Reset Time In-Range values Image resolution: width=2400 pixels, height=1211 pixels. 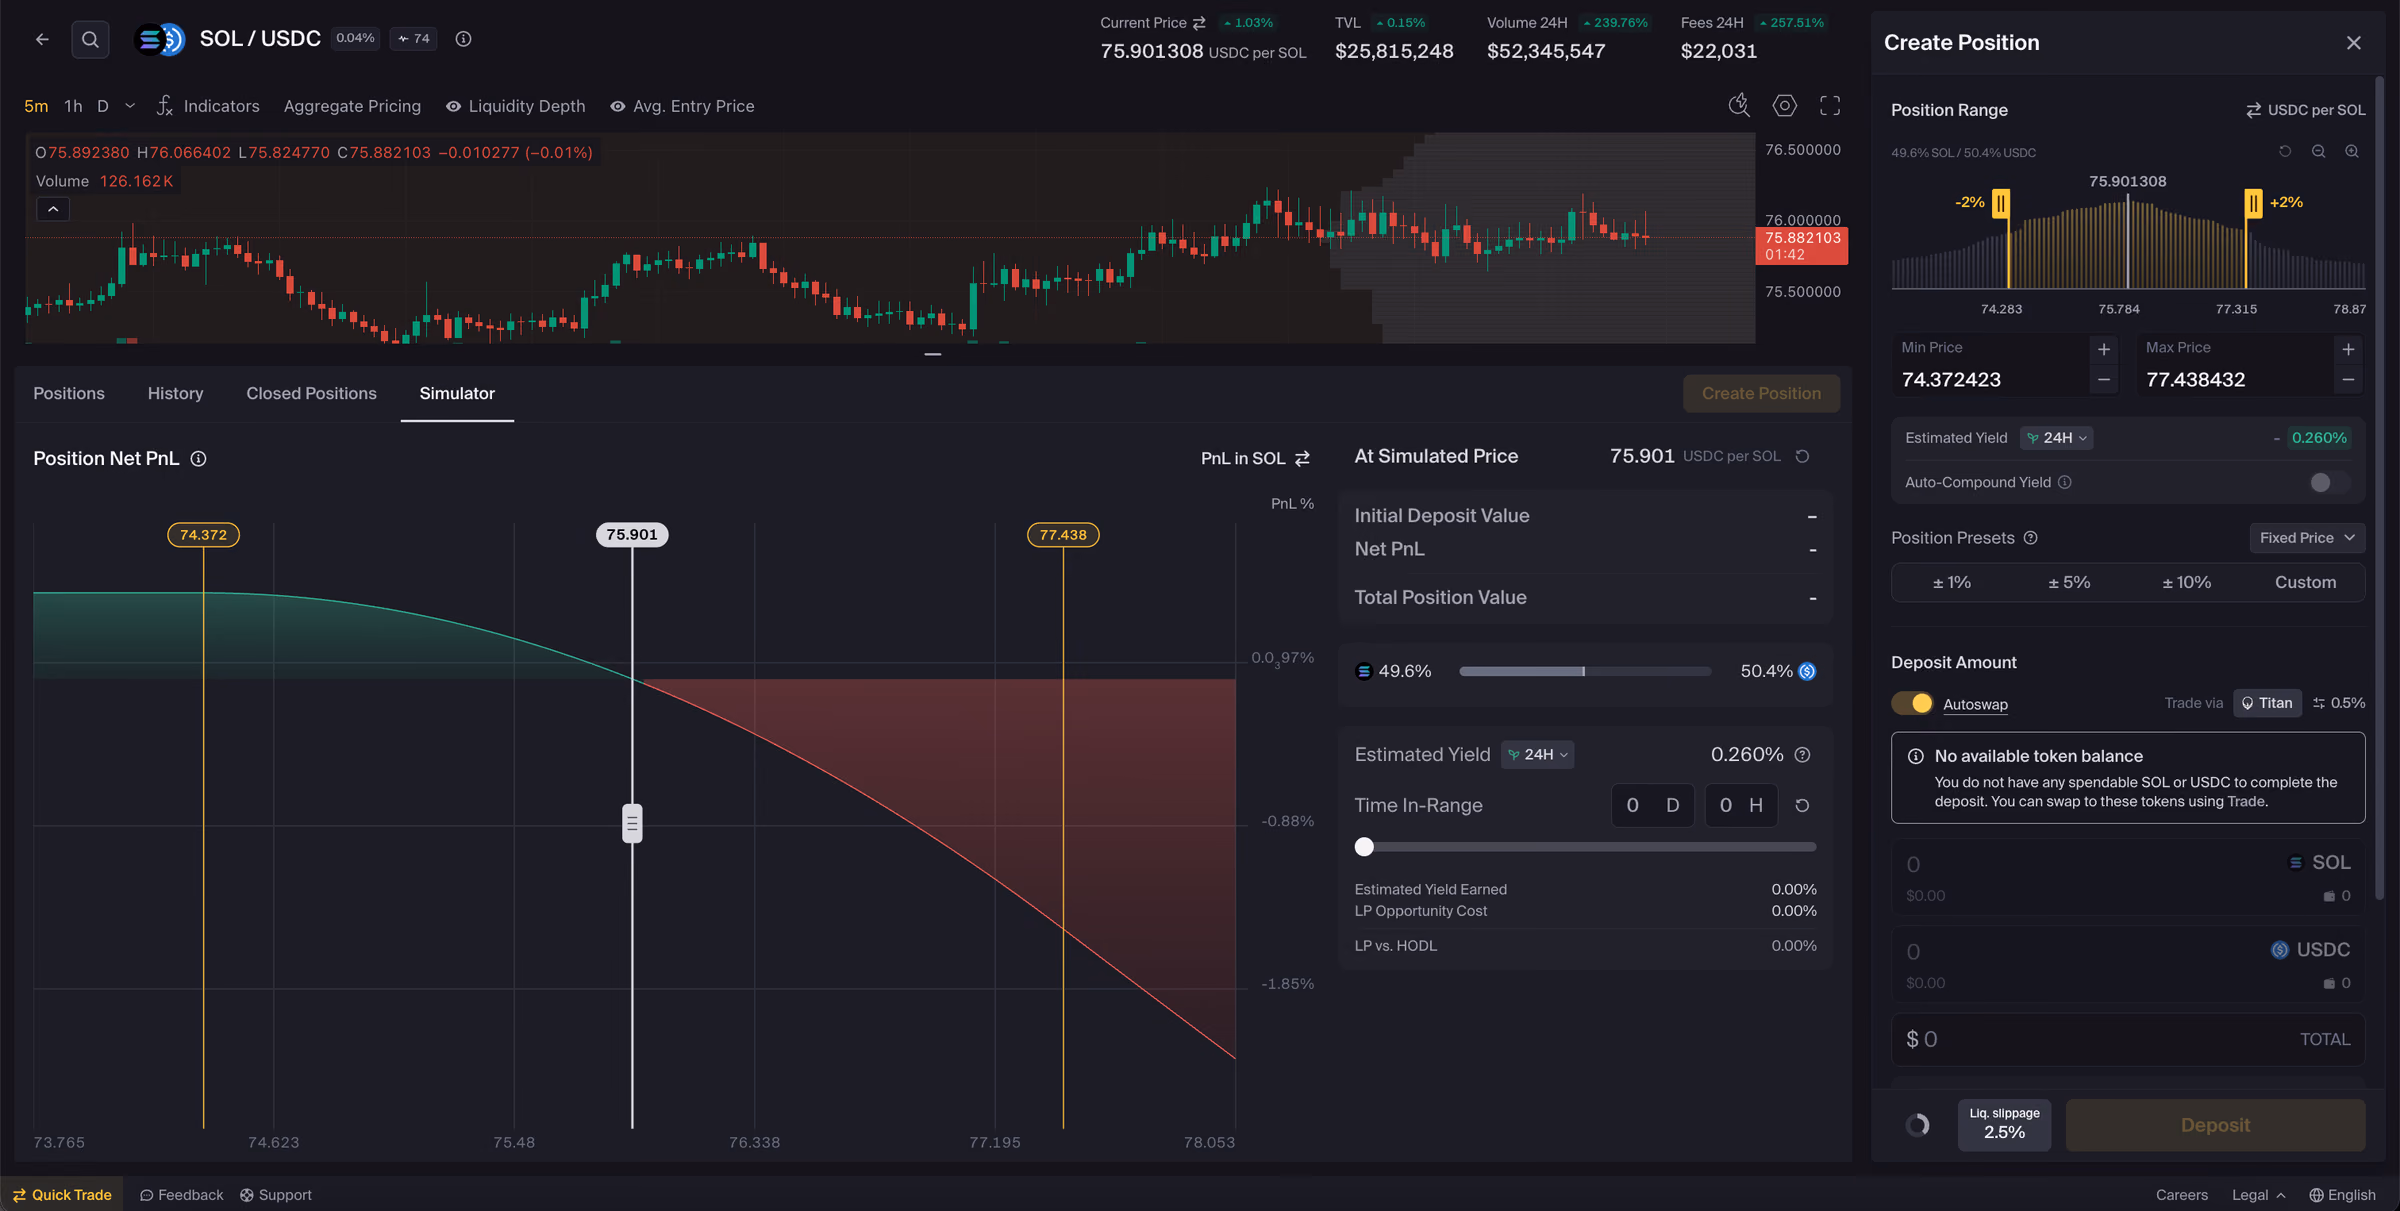(1802, 805)
